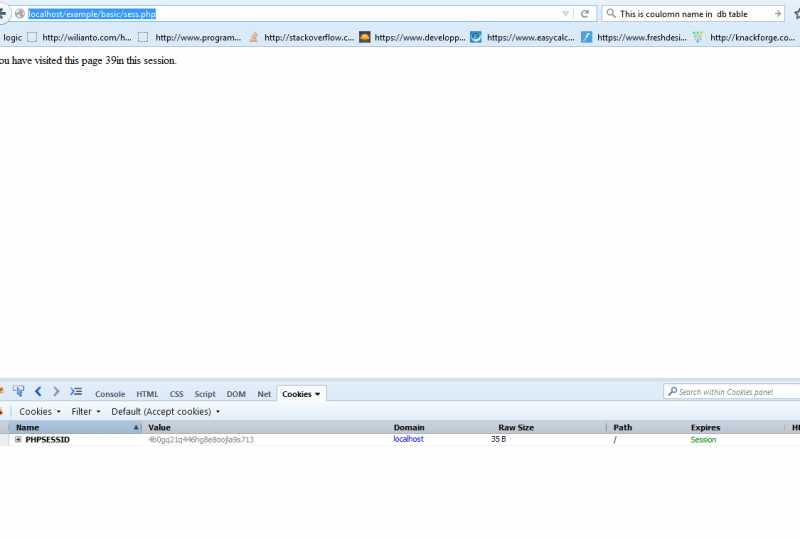800x539 pixels.
Task: Submit search with the arrow button
Action: tap(778, 14)
